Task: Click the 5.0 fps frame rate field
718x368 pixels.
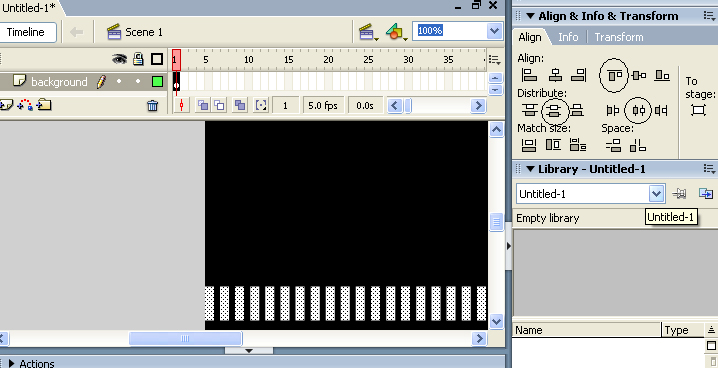Action: point(323,106)
